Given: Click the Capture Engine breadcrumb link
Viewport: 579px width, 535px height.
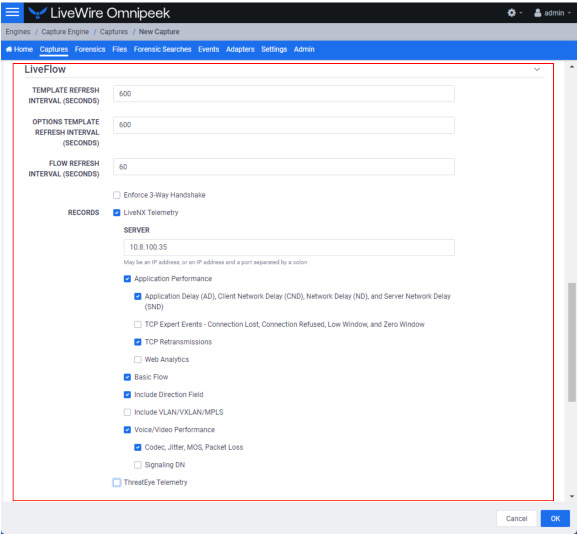Looking at the screenshot, I should [x=65, y=32].
